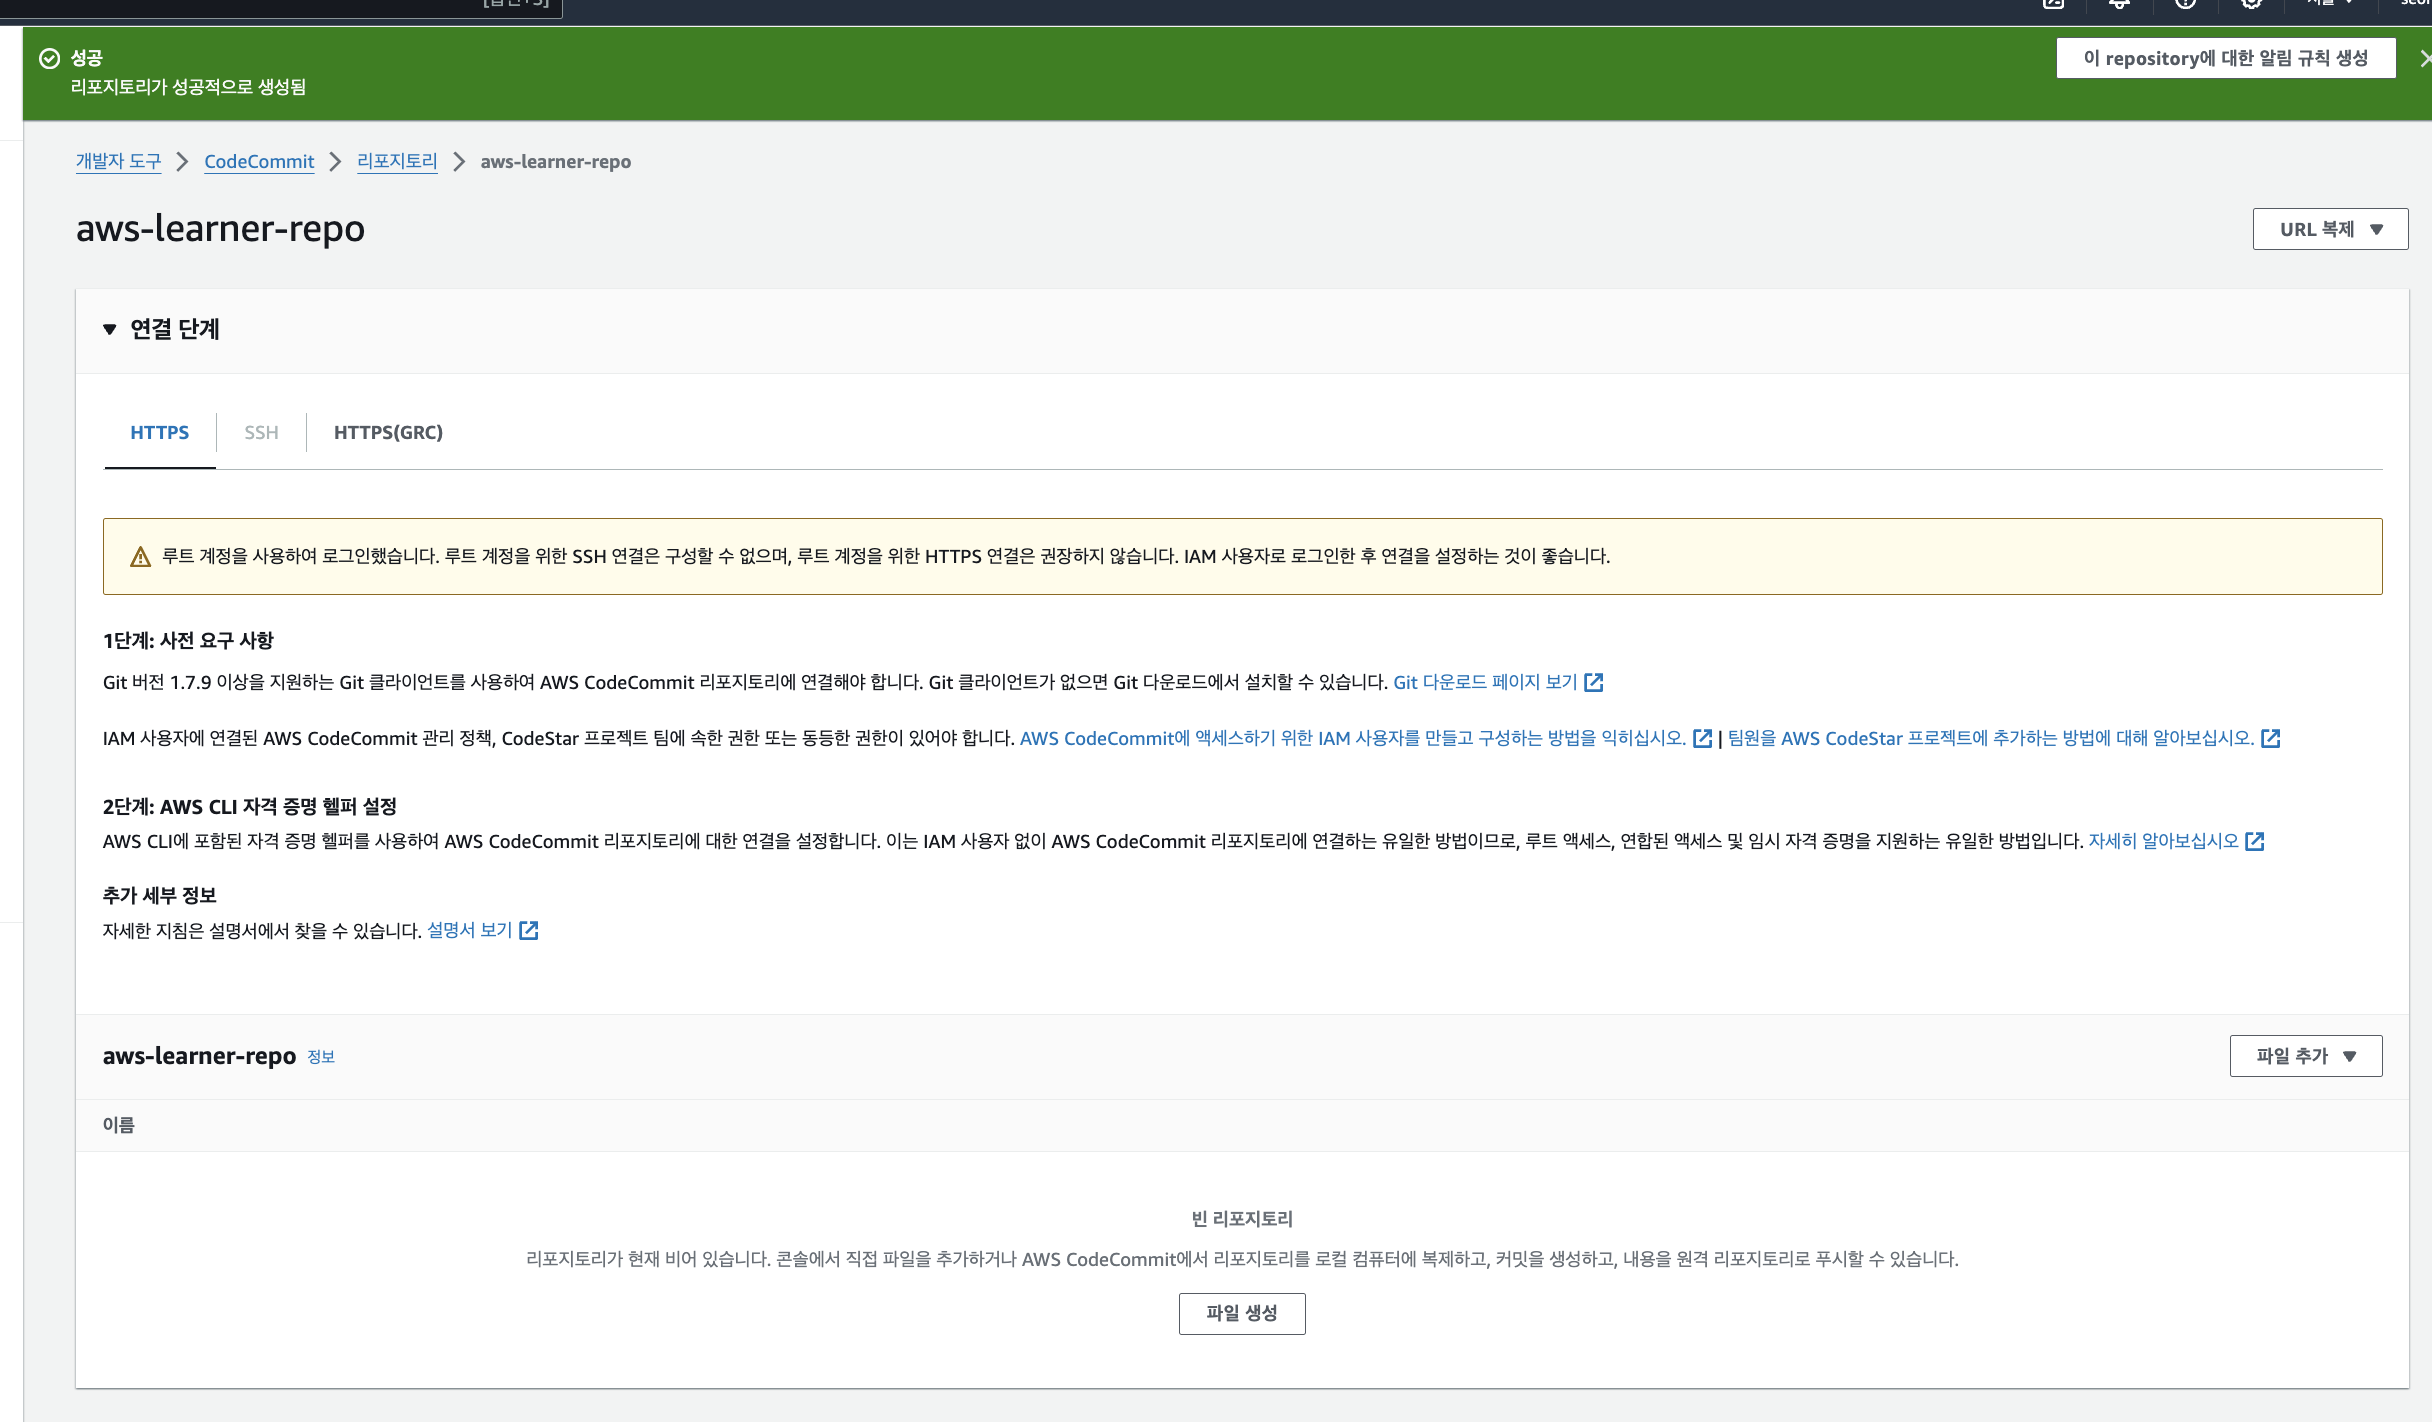This screenshot has height=1422, width=2432.
Task: Open 설명서 보기 documentation link
Action: [x=469, y=930]
